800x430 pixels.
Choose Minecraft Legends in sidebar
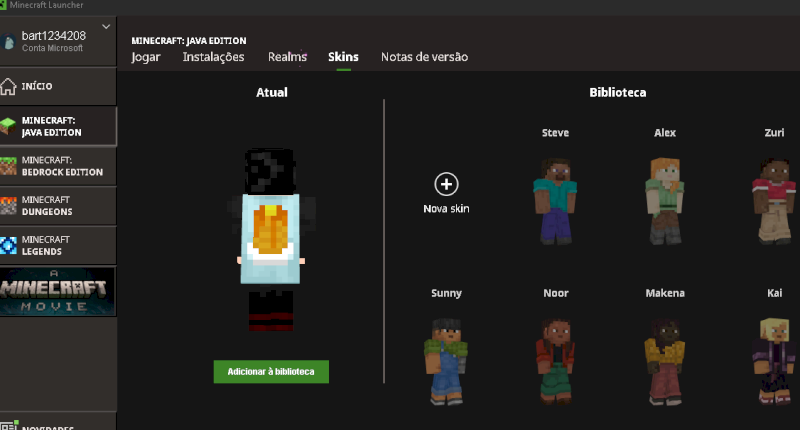[58, 245]
